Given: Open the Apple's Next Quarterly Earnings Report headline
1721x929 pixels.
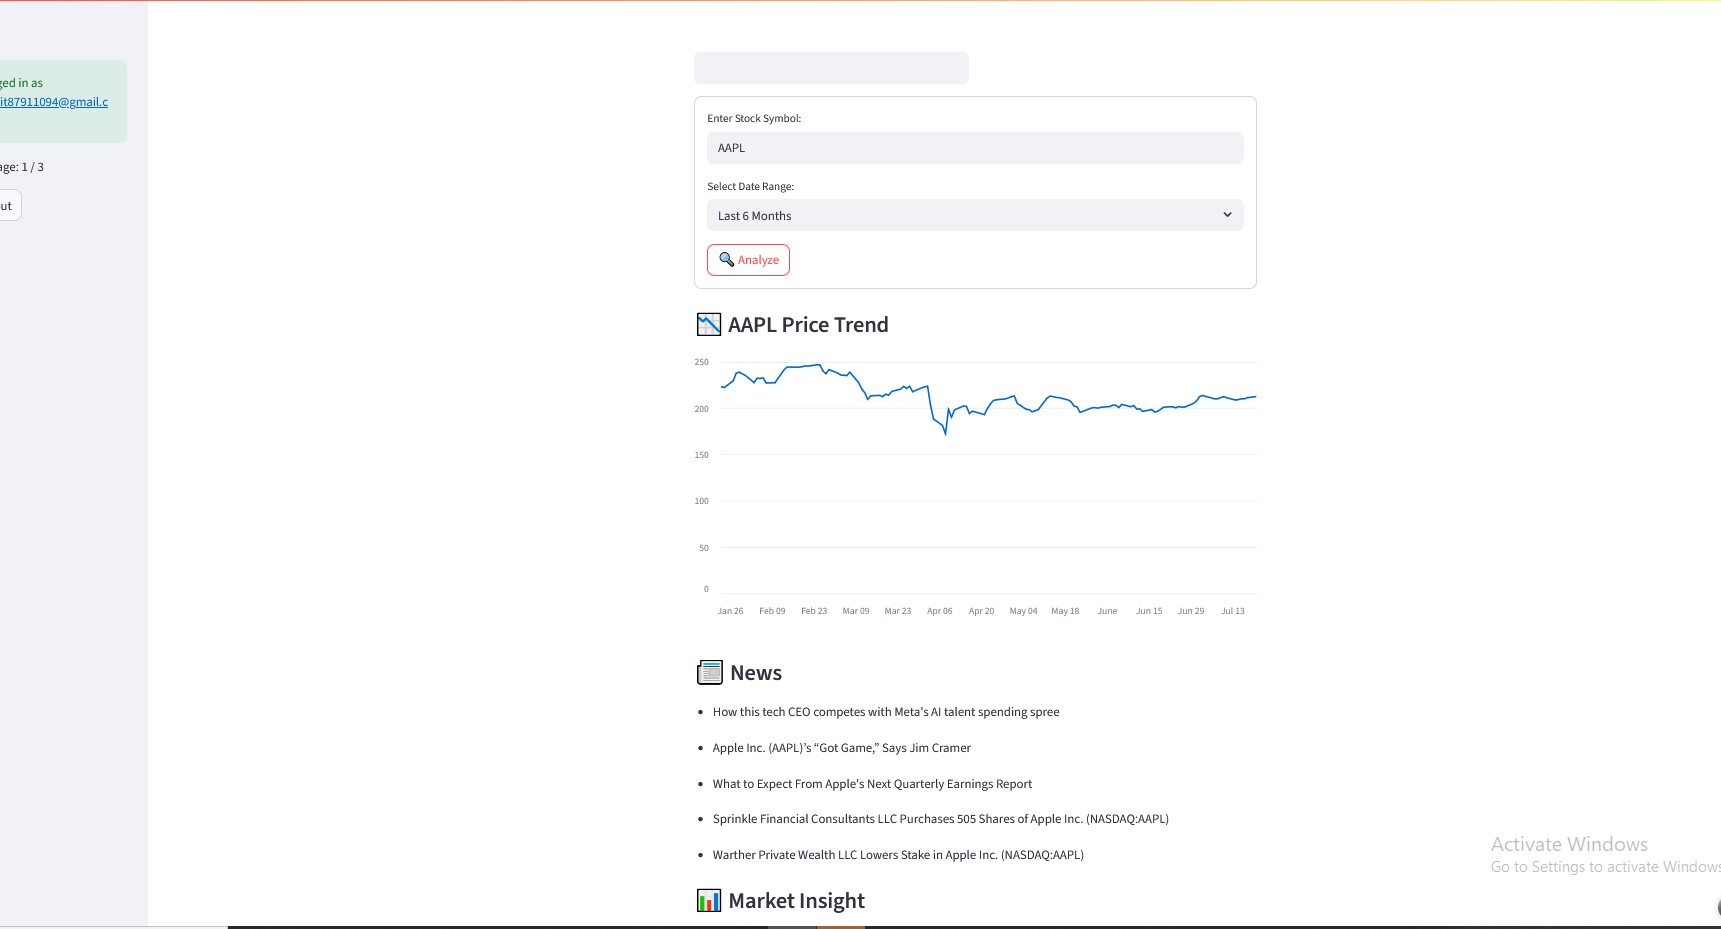Looking at the screenshot, I should 872,784.
